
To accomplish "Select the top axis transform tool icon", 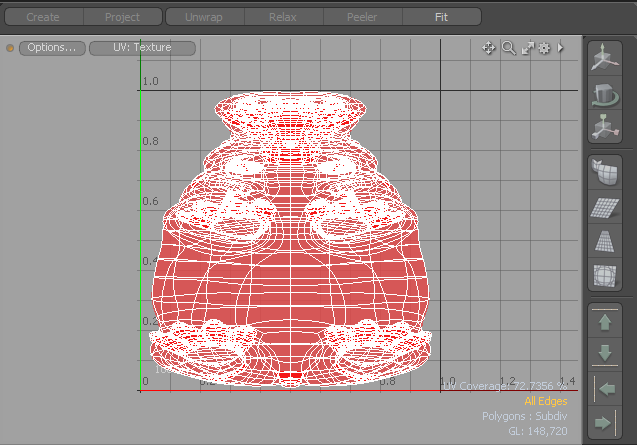I will (603, 59).
